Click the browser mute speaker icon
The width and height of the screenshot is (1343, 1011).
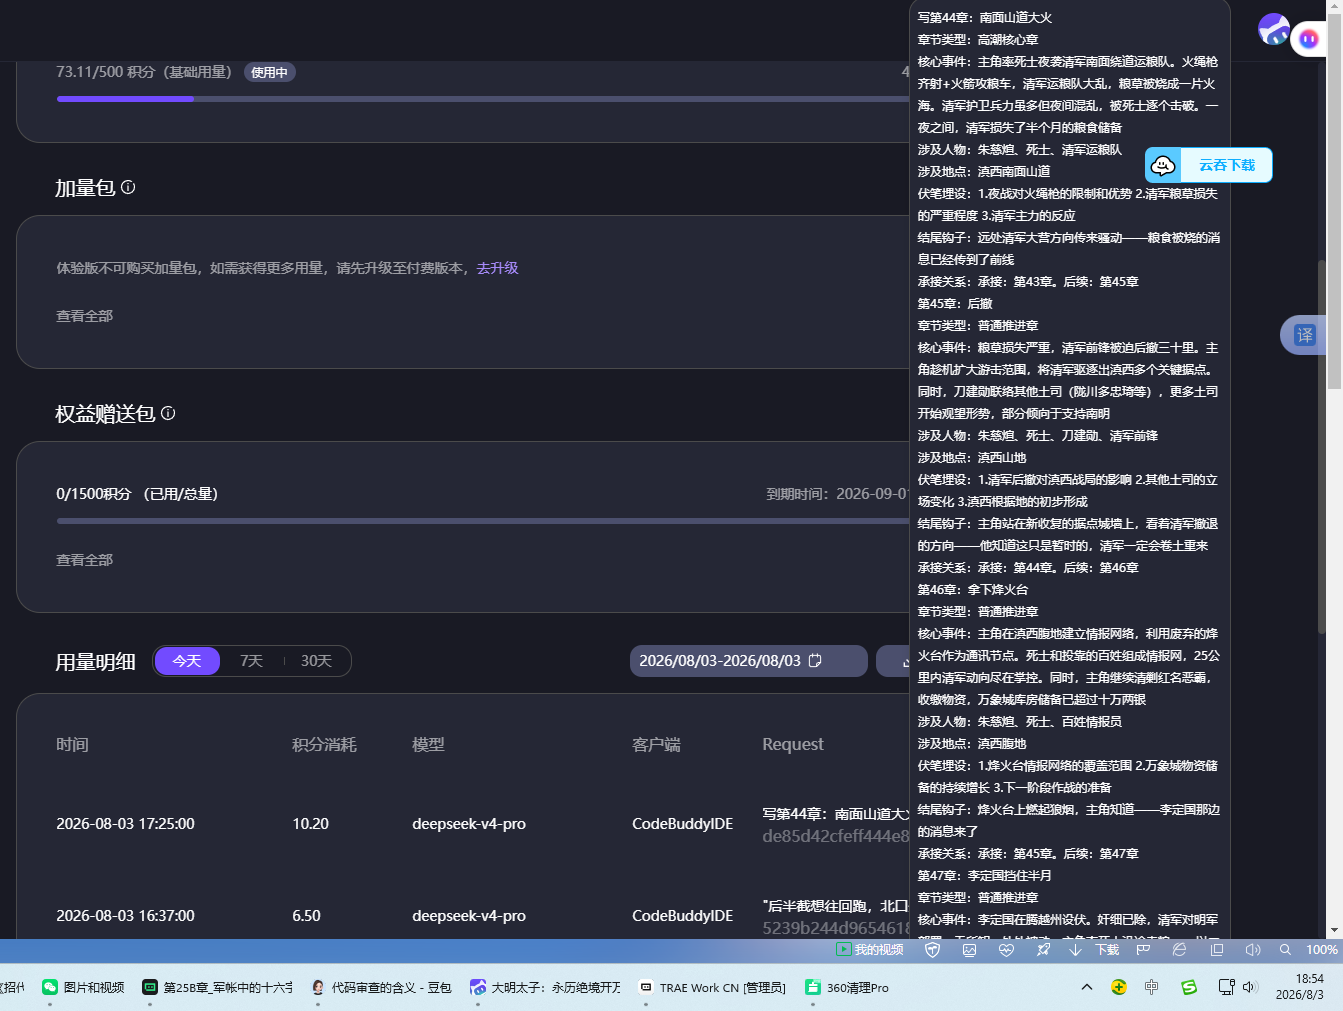pyautogui.click(x=1253, y=950)
